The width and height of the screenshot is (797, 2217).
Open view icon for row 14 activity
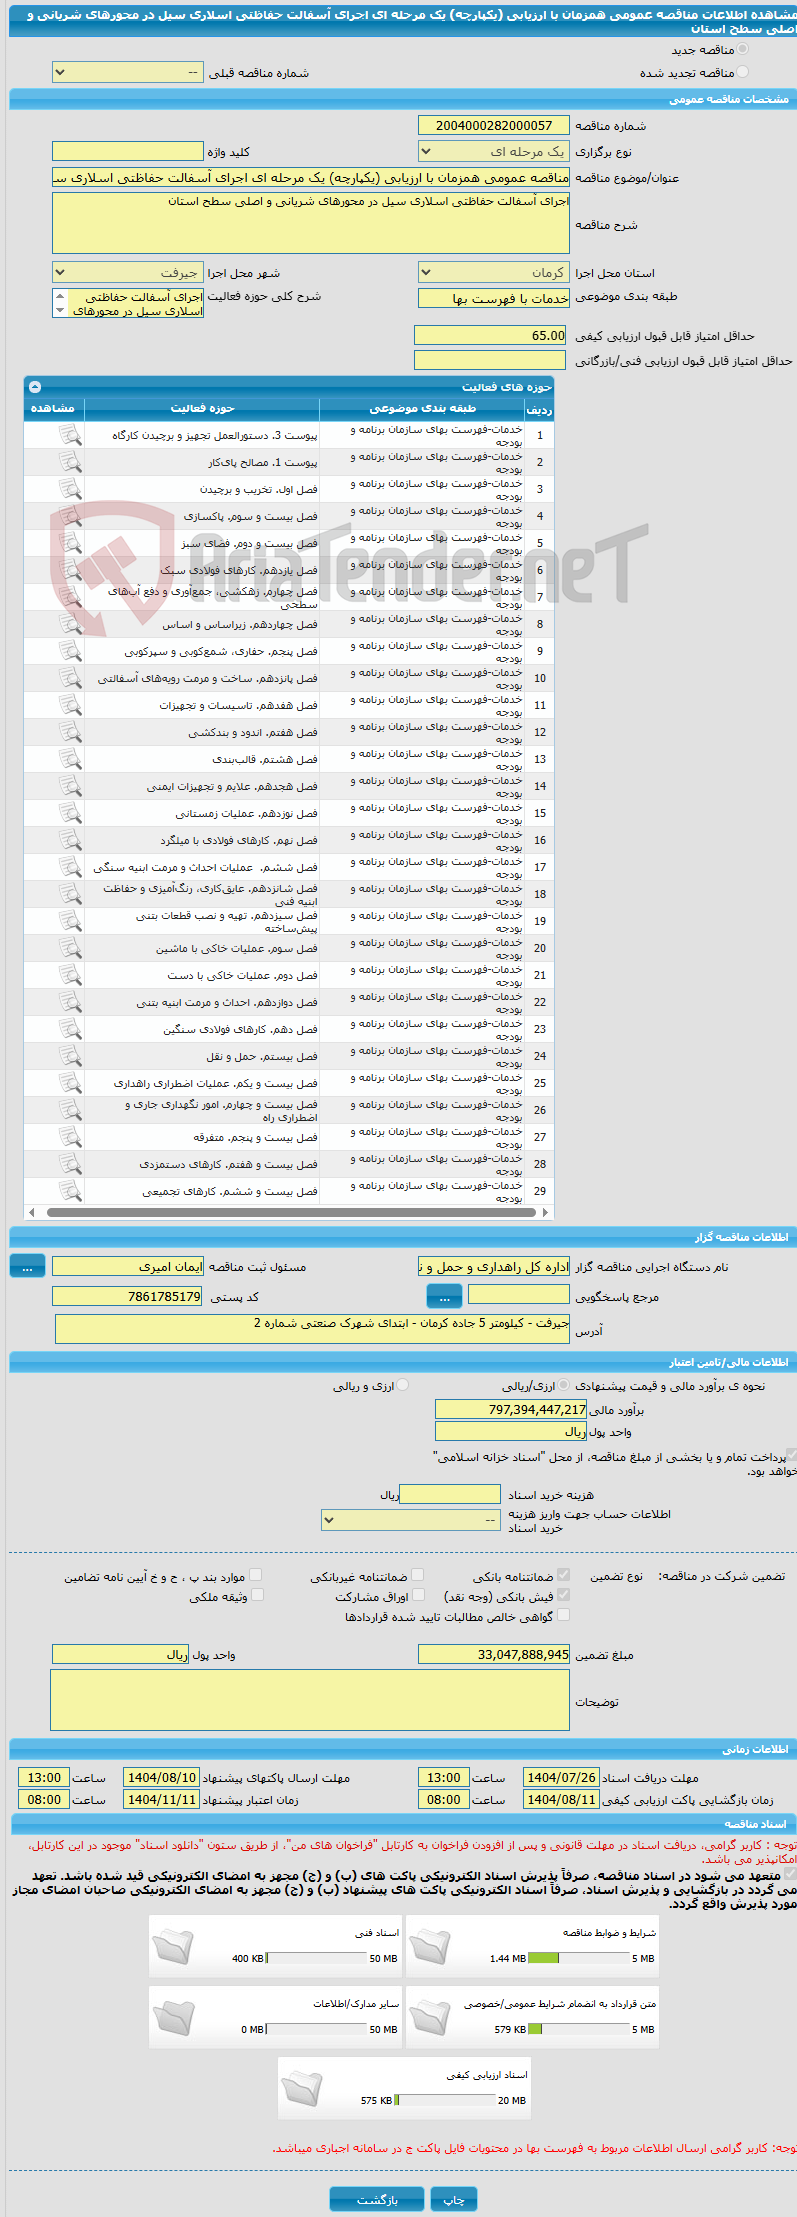(69, 786)
